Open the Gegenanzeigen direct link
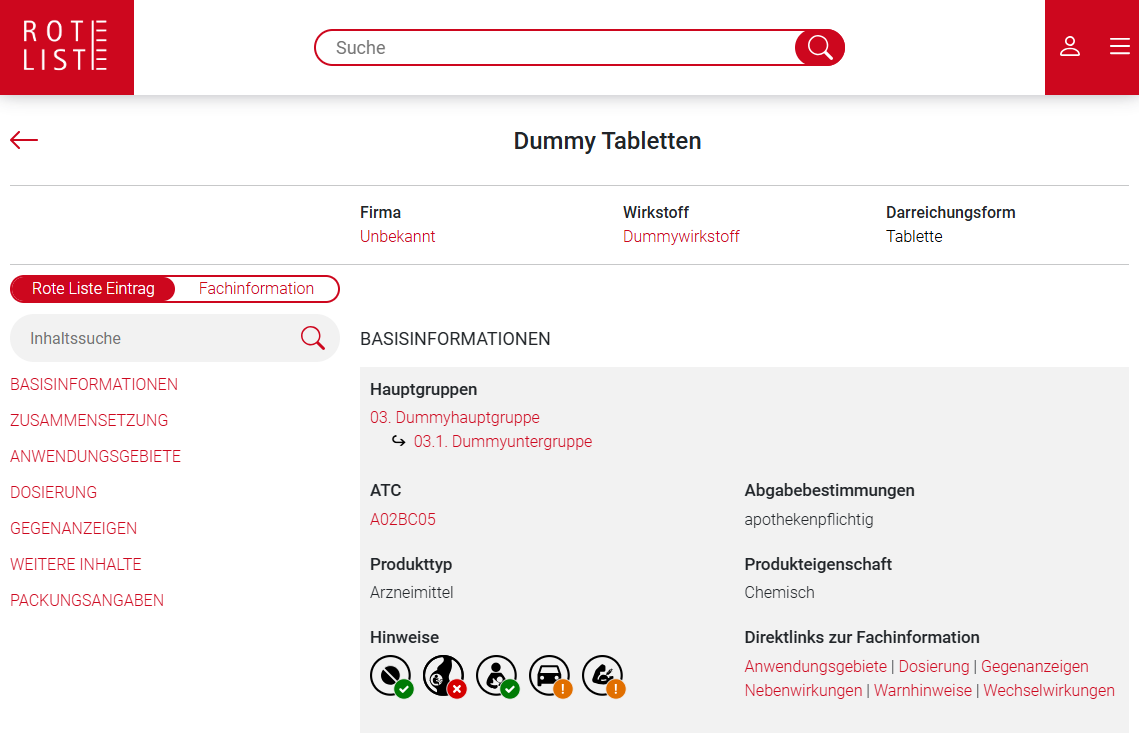This screenshot has width=1139, height=741. (x=1034, y=667)
